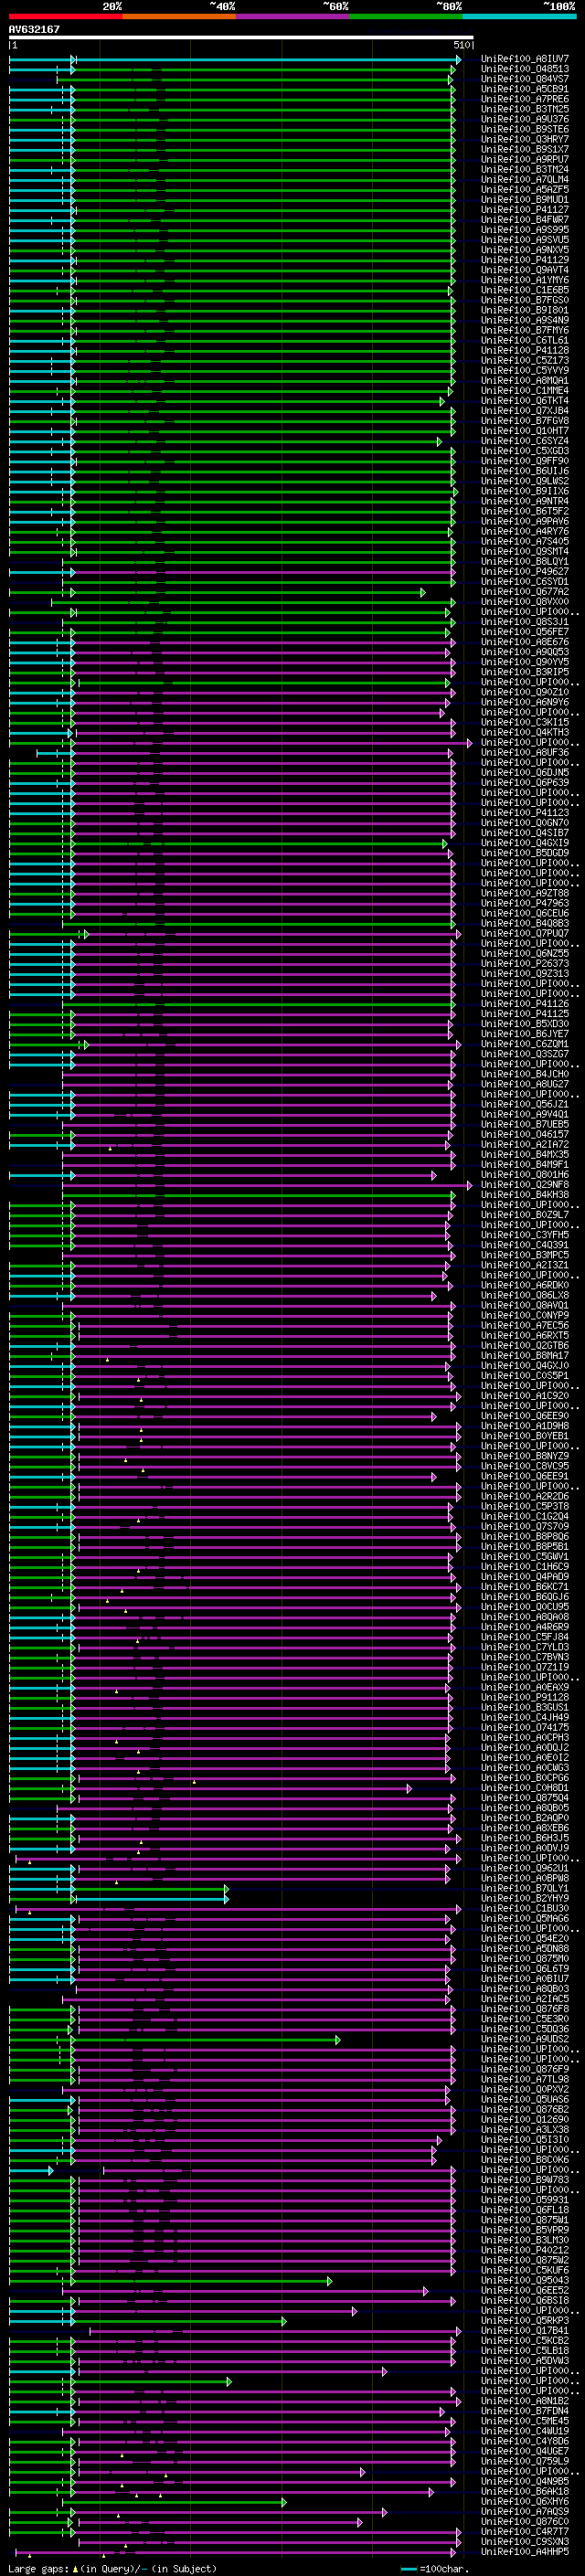585x2576 pixels.
Task: Select the UniRef100_A7EC56 label
Action: 524,1325
